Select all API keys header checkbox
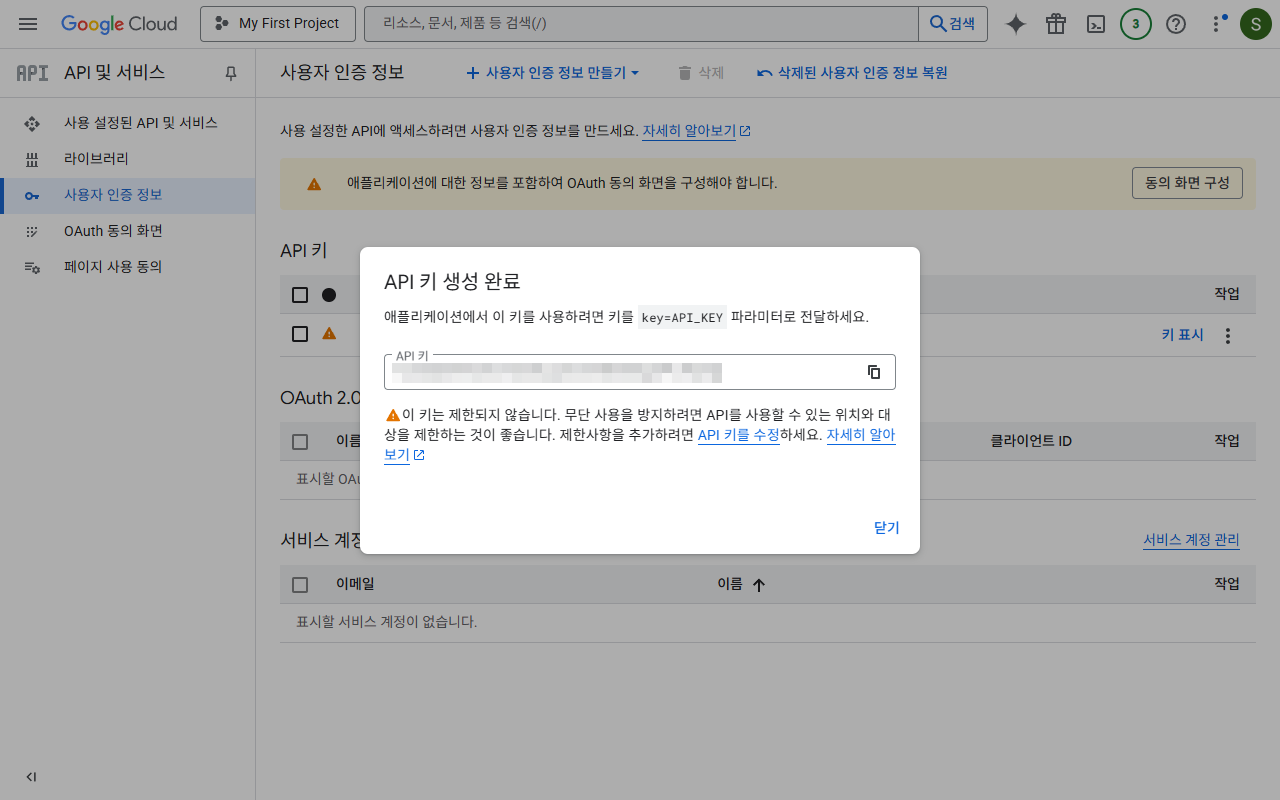1280x800 pixels. click(300, 295)
